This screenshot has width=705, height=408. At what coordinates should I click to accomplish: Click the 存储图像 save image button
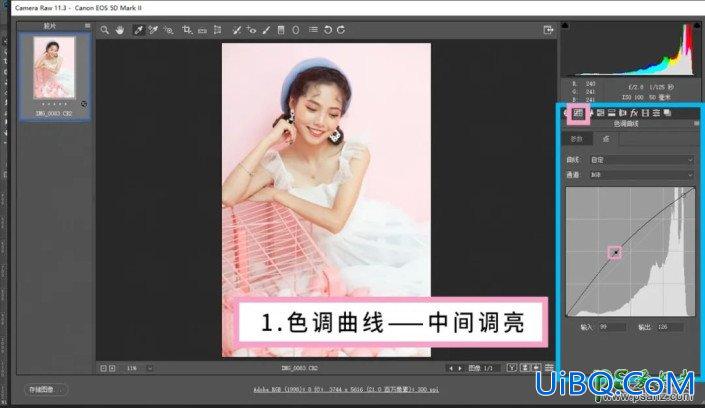[45, 390]
